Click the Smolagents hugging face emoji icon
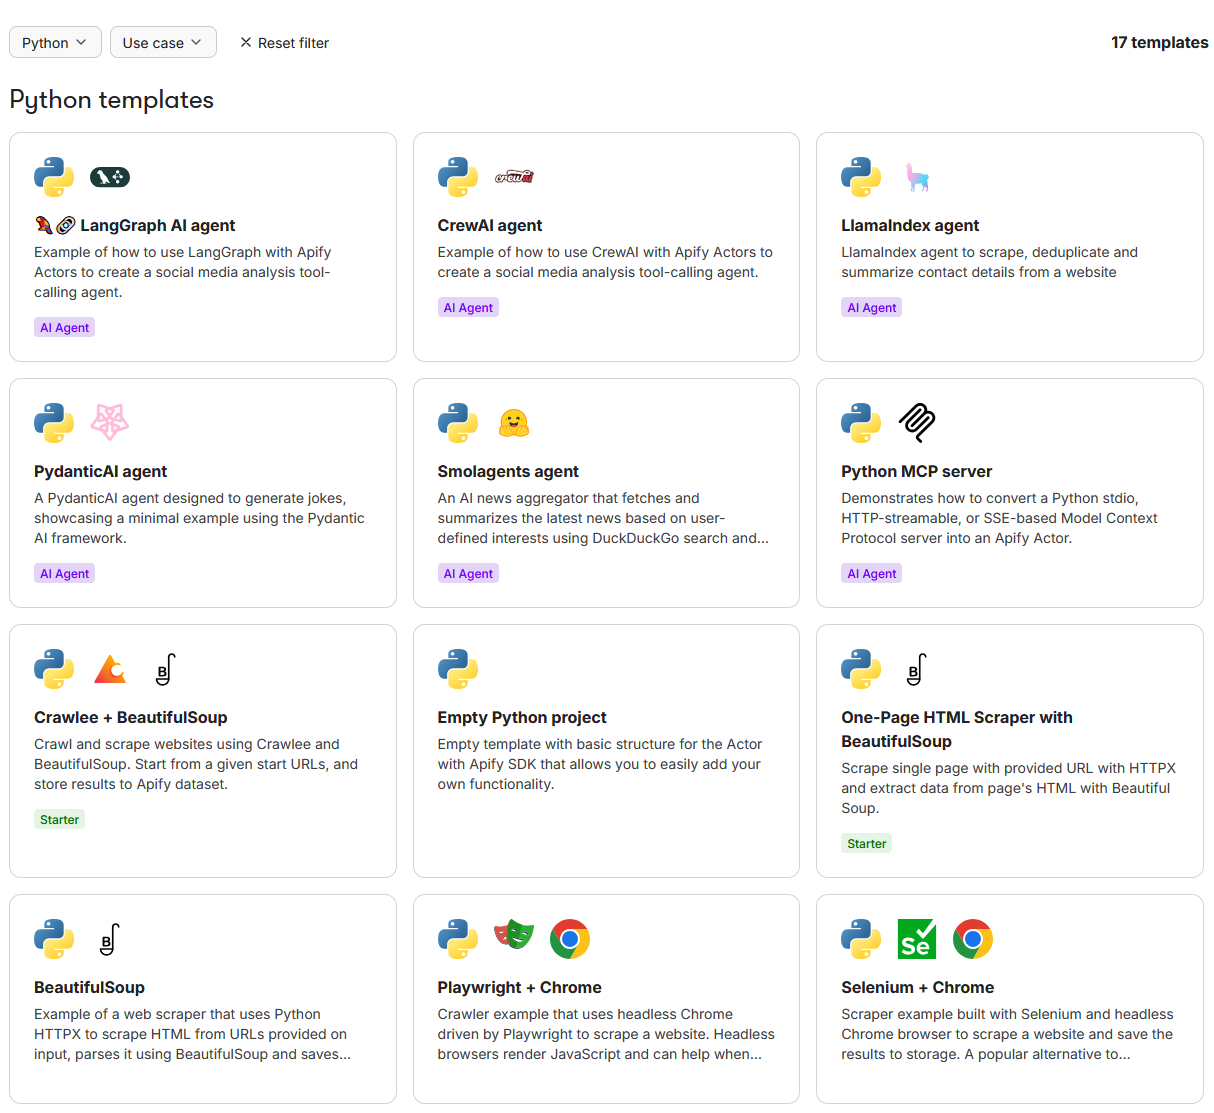 click(x=514, y=423)
